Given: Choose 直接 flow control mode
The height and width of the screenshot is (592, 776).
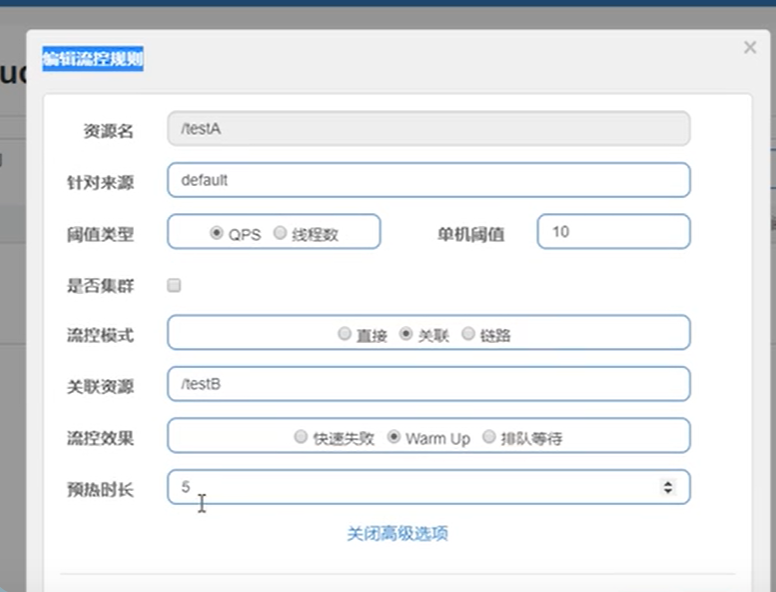Looking at the screenshot, I should [344, 334].
